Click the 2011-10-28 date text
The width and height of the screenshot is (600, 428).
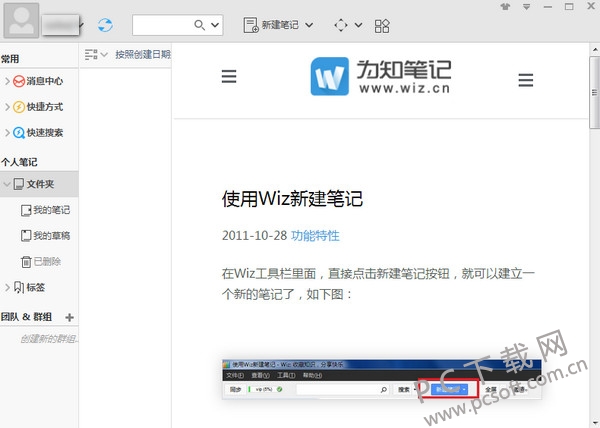(254, 236)
